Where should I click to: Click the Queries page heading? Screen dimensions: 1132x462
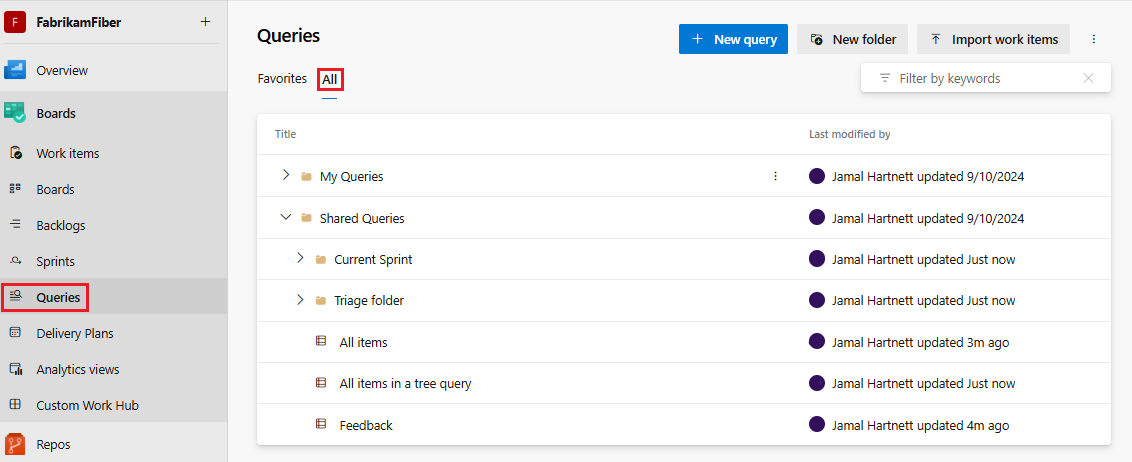click(x=289, y=35)
